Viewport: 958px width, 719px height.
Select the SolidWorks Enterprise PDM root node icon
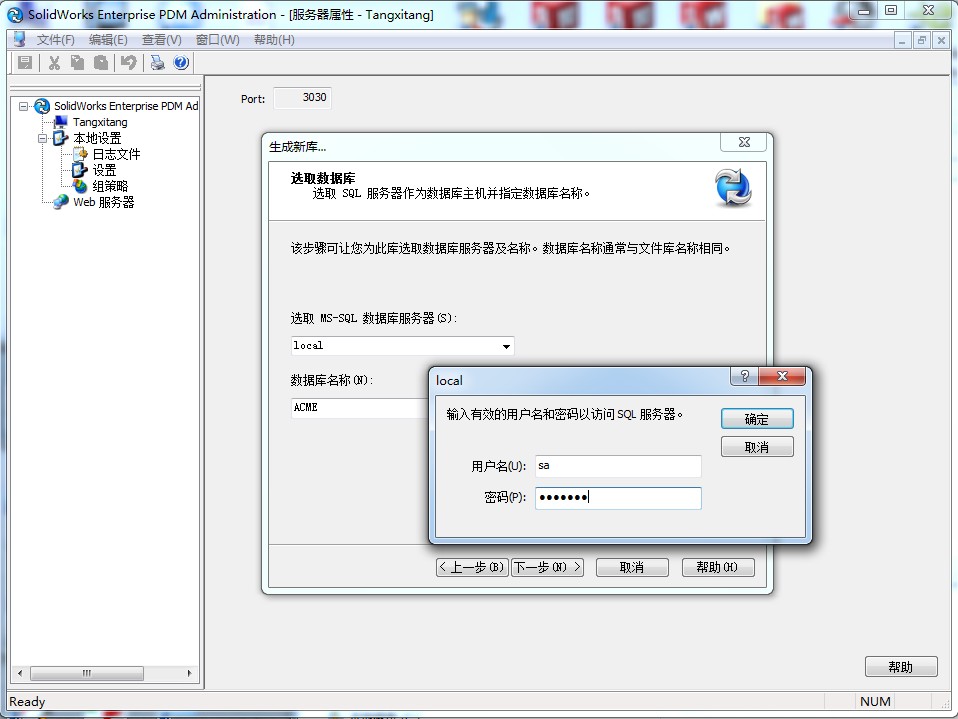click(42, 106)
